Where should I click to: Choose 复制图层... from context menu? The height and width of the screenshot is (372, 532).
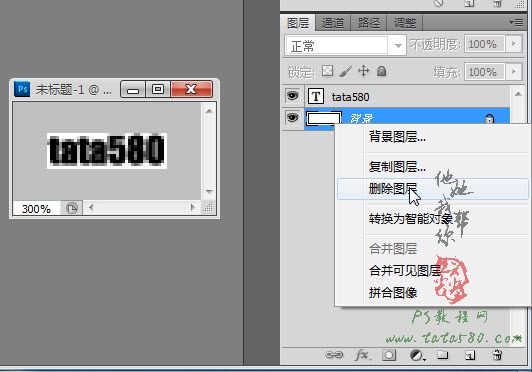pos(397,167)
